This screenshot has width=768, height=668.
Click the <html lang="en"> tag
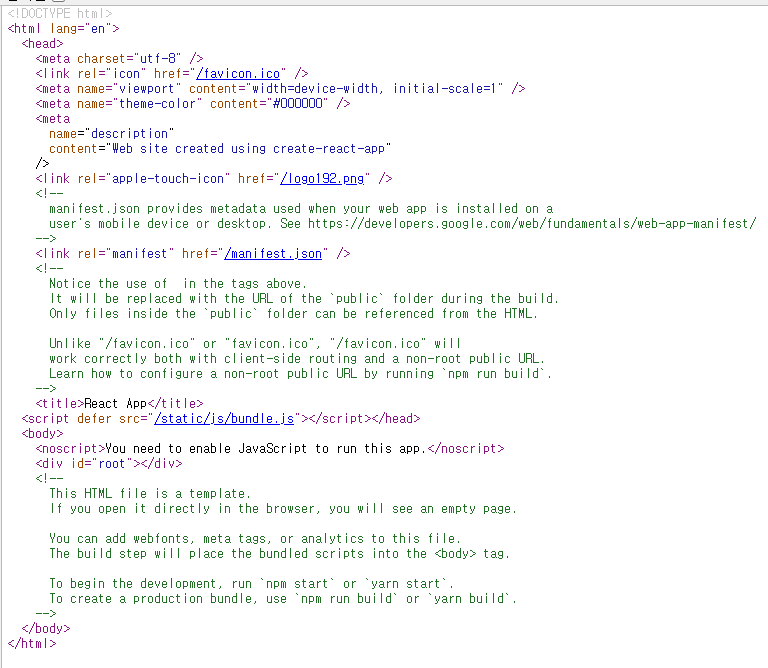tap(63, 29)
